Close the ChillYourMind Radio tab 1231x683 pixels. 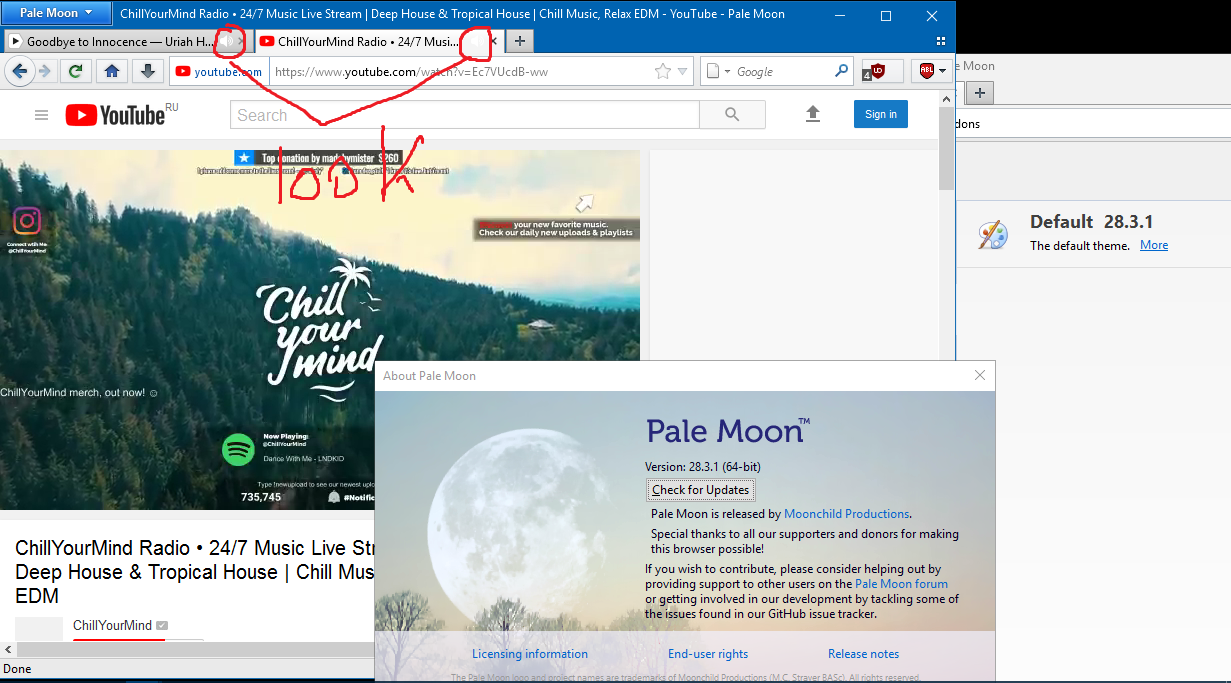(492, 42)
